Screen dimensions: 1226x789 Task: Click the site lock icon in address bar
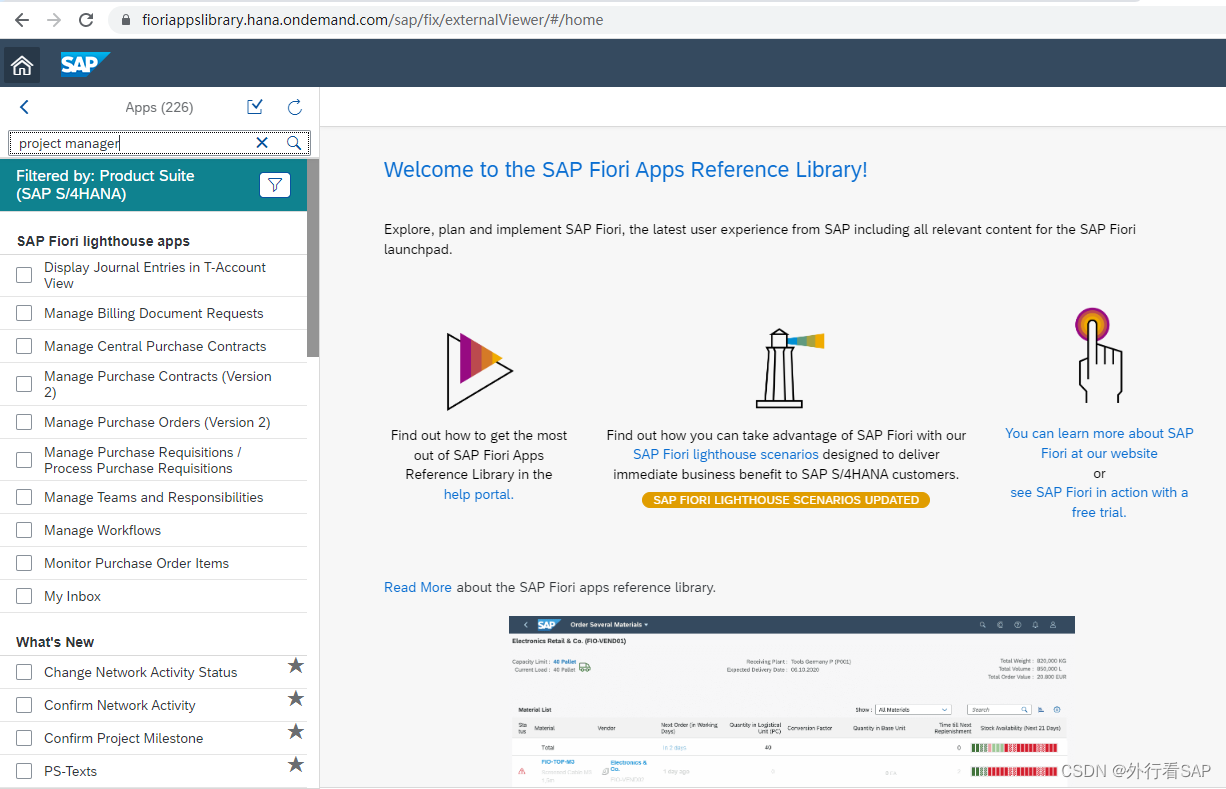125,20
